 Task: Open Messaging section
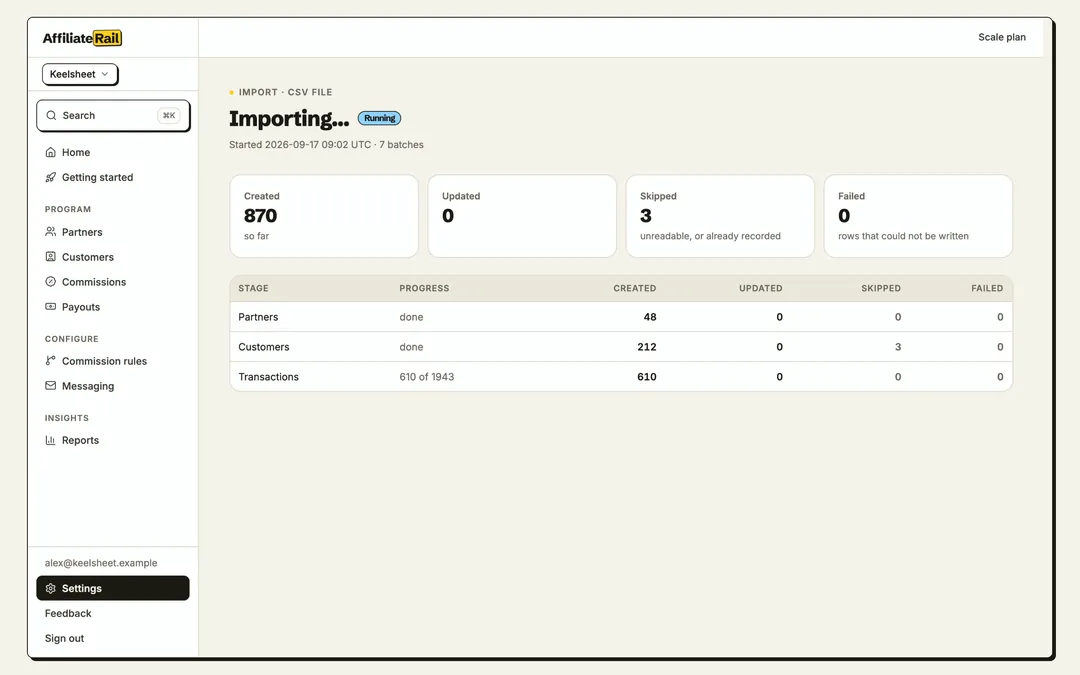click(87, 386)
